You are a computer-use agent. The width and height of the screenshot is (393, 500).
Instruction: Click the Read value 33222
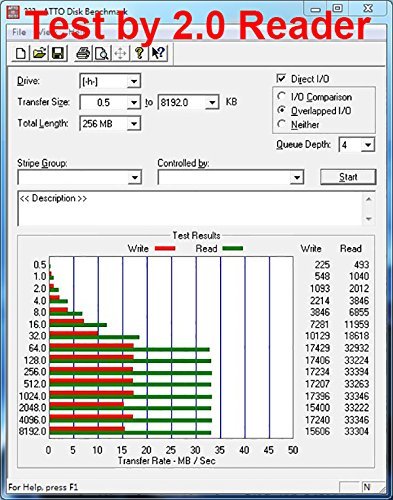tap(357, 408)
